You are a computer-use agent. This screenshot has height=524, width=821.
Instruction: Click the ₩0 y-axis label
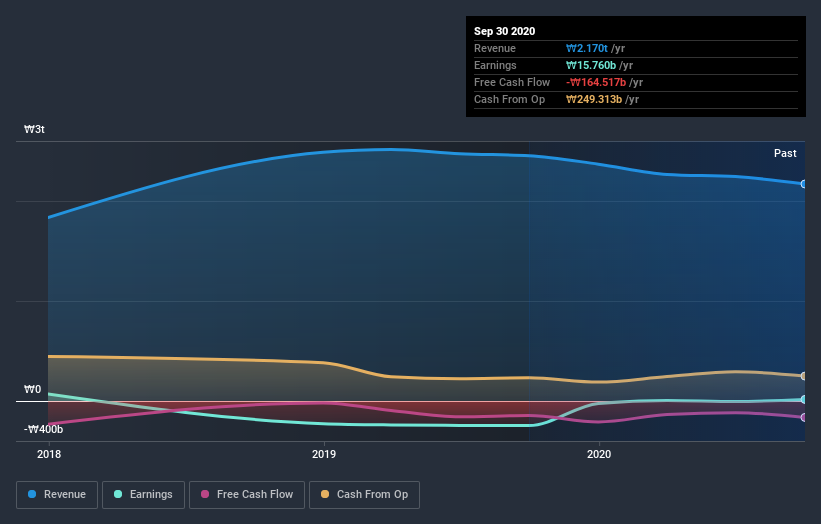(32, 389)
